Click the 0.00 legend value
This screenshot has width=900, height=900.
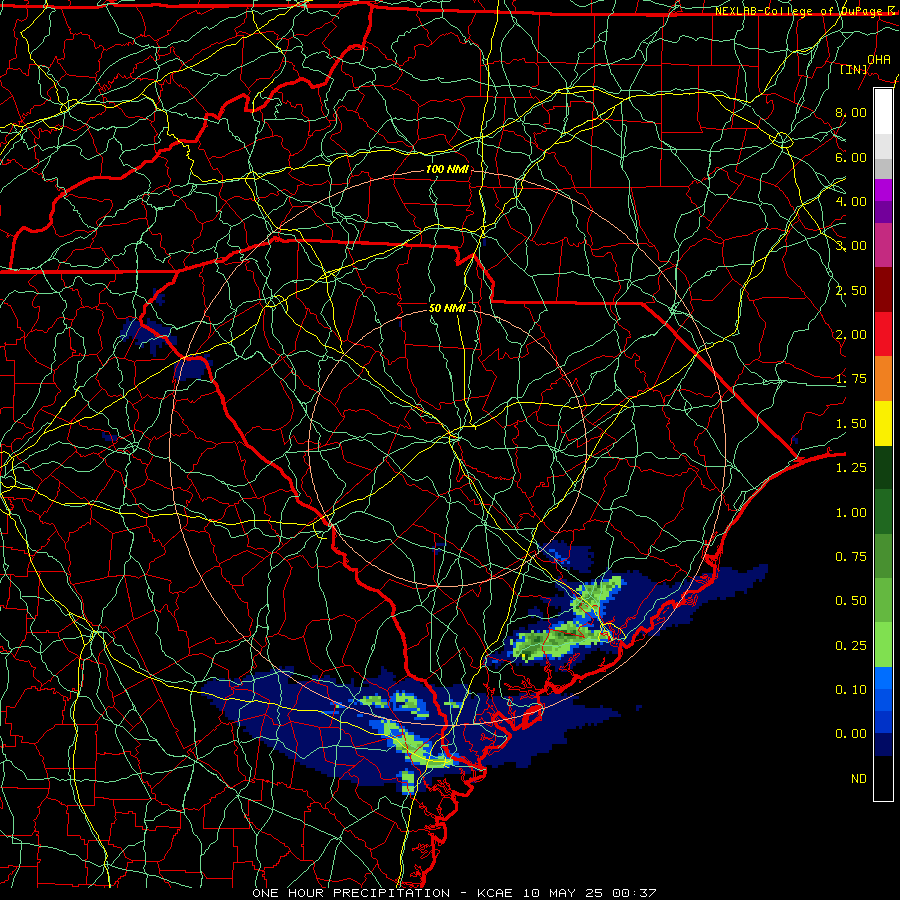point(851,734)
